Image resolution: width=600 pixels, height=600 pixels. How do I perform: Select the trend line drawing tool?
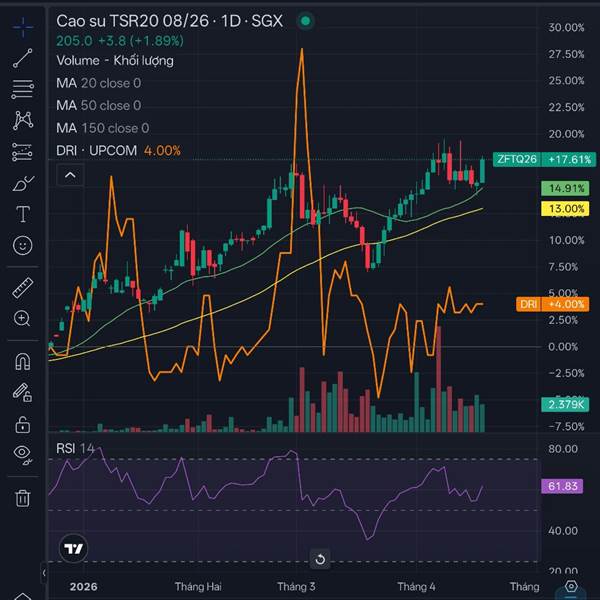[x=23, y=58]
